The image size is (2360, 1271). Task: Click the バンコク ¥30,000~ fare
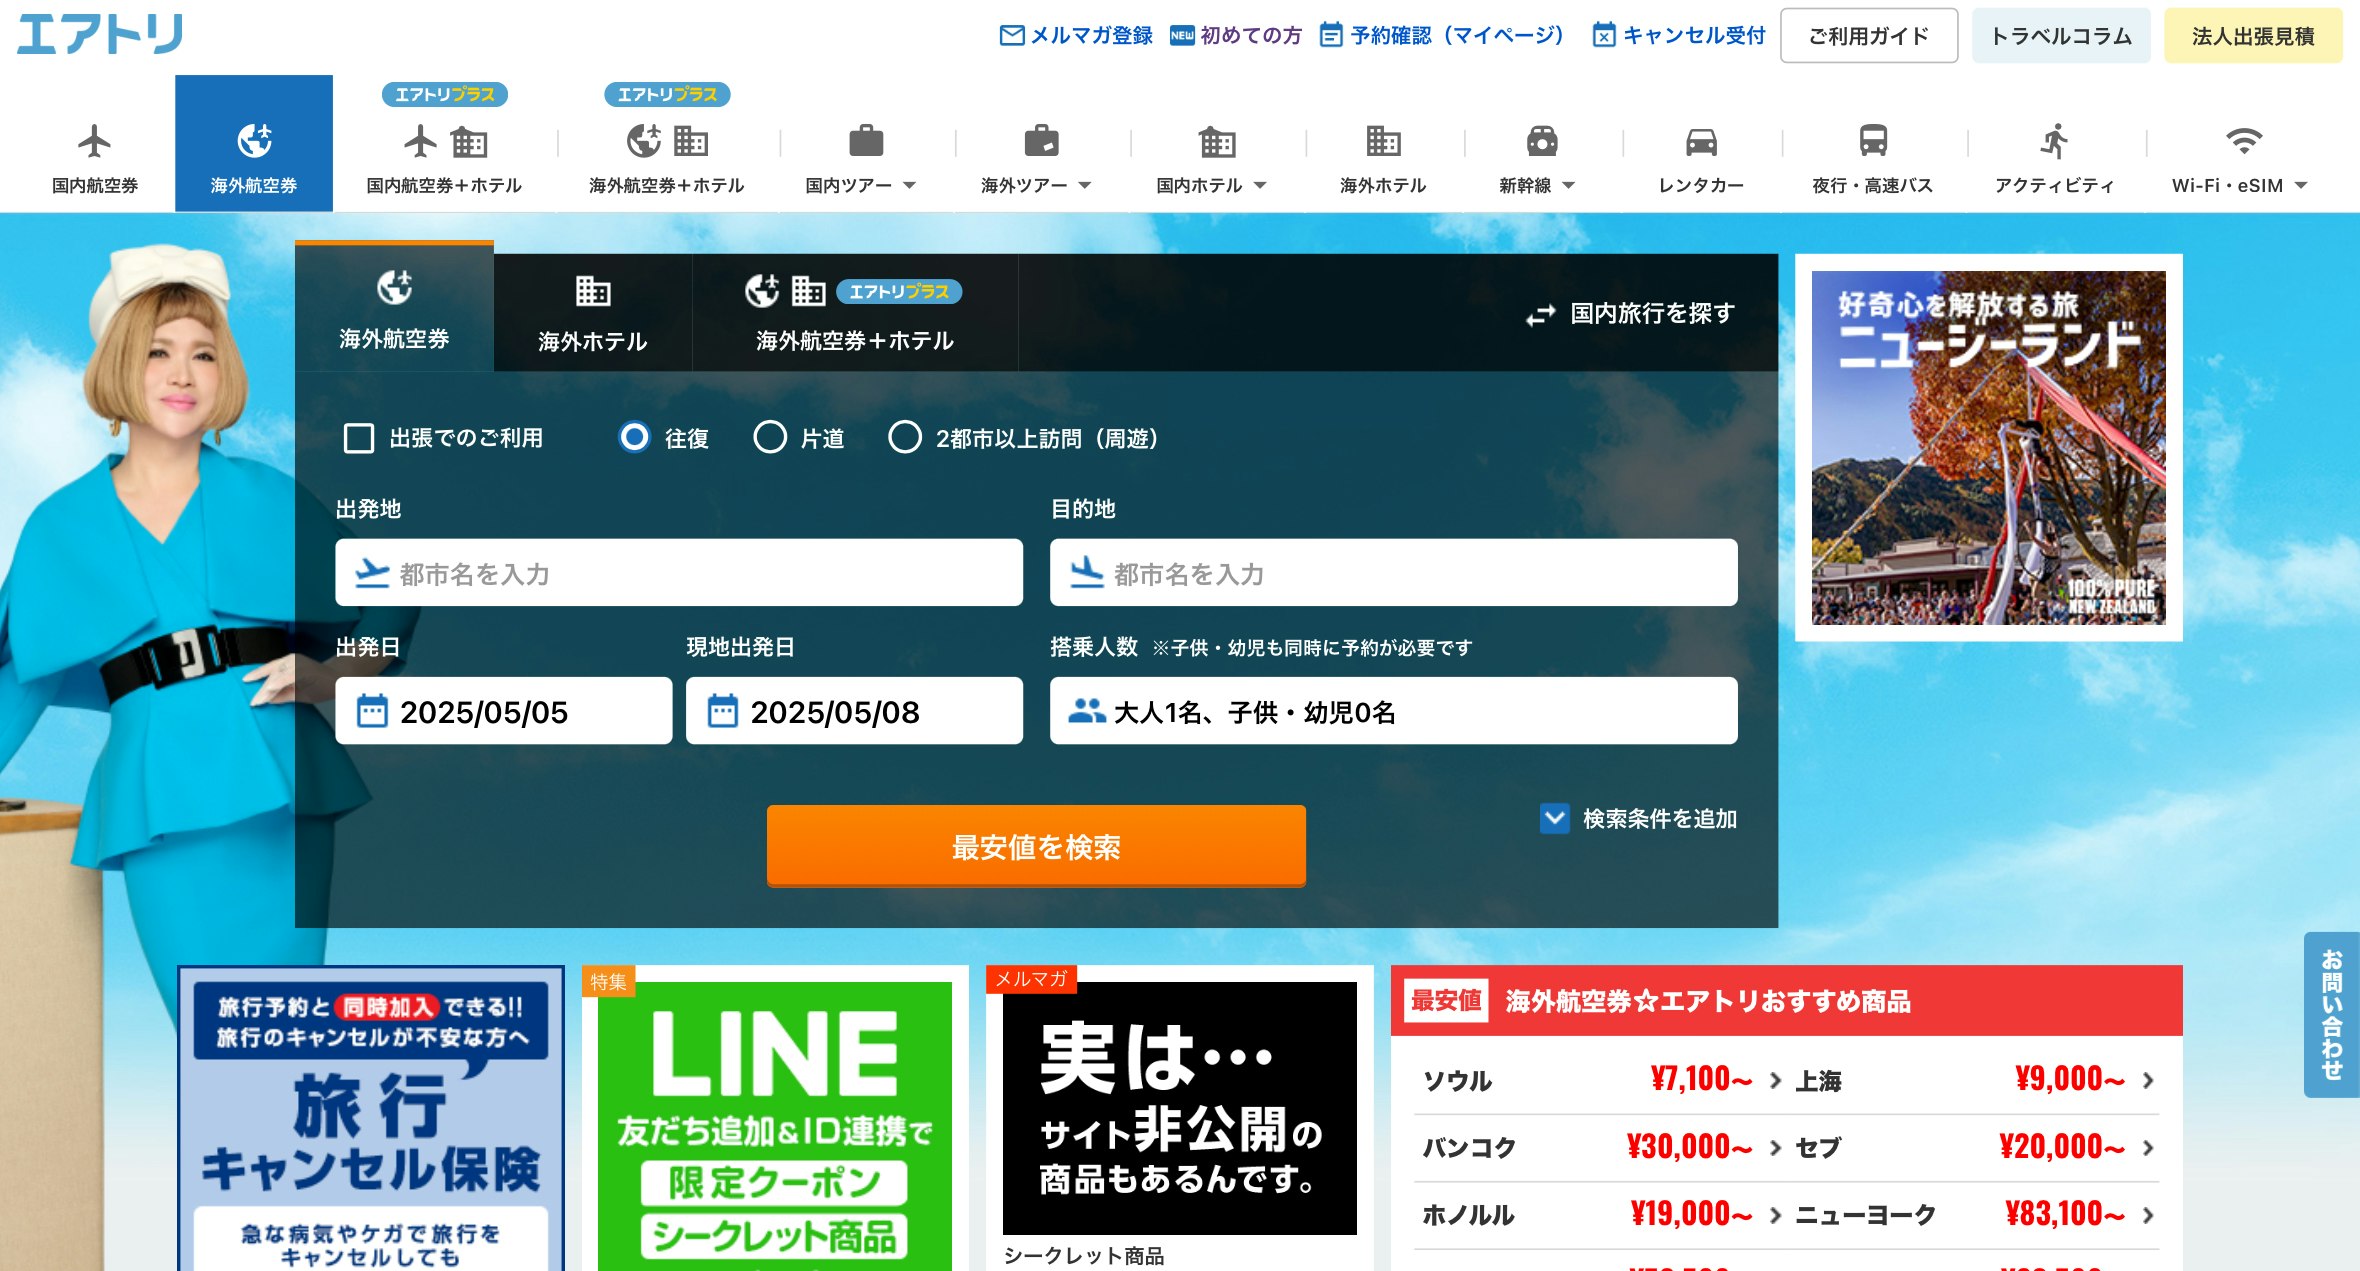click(x=1601, y=1147)
